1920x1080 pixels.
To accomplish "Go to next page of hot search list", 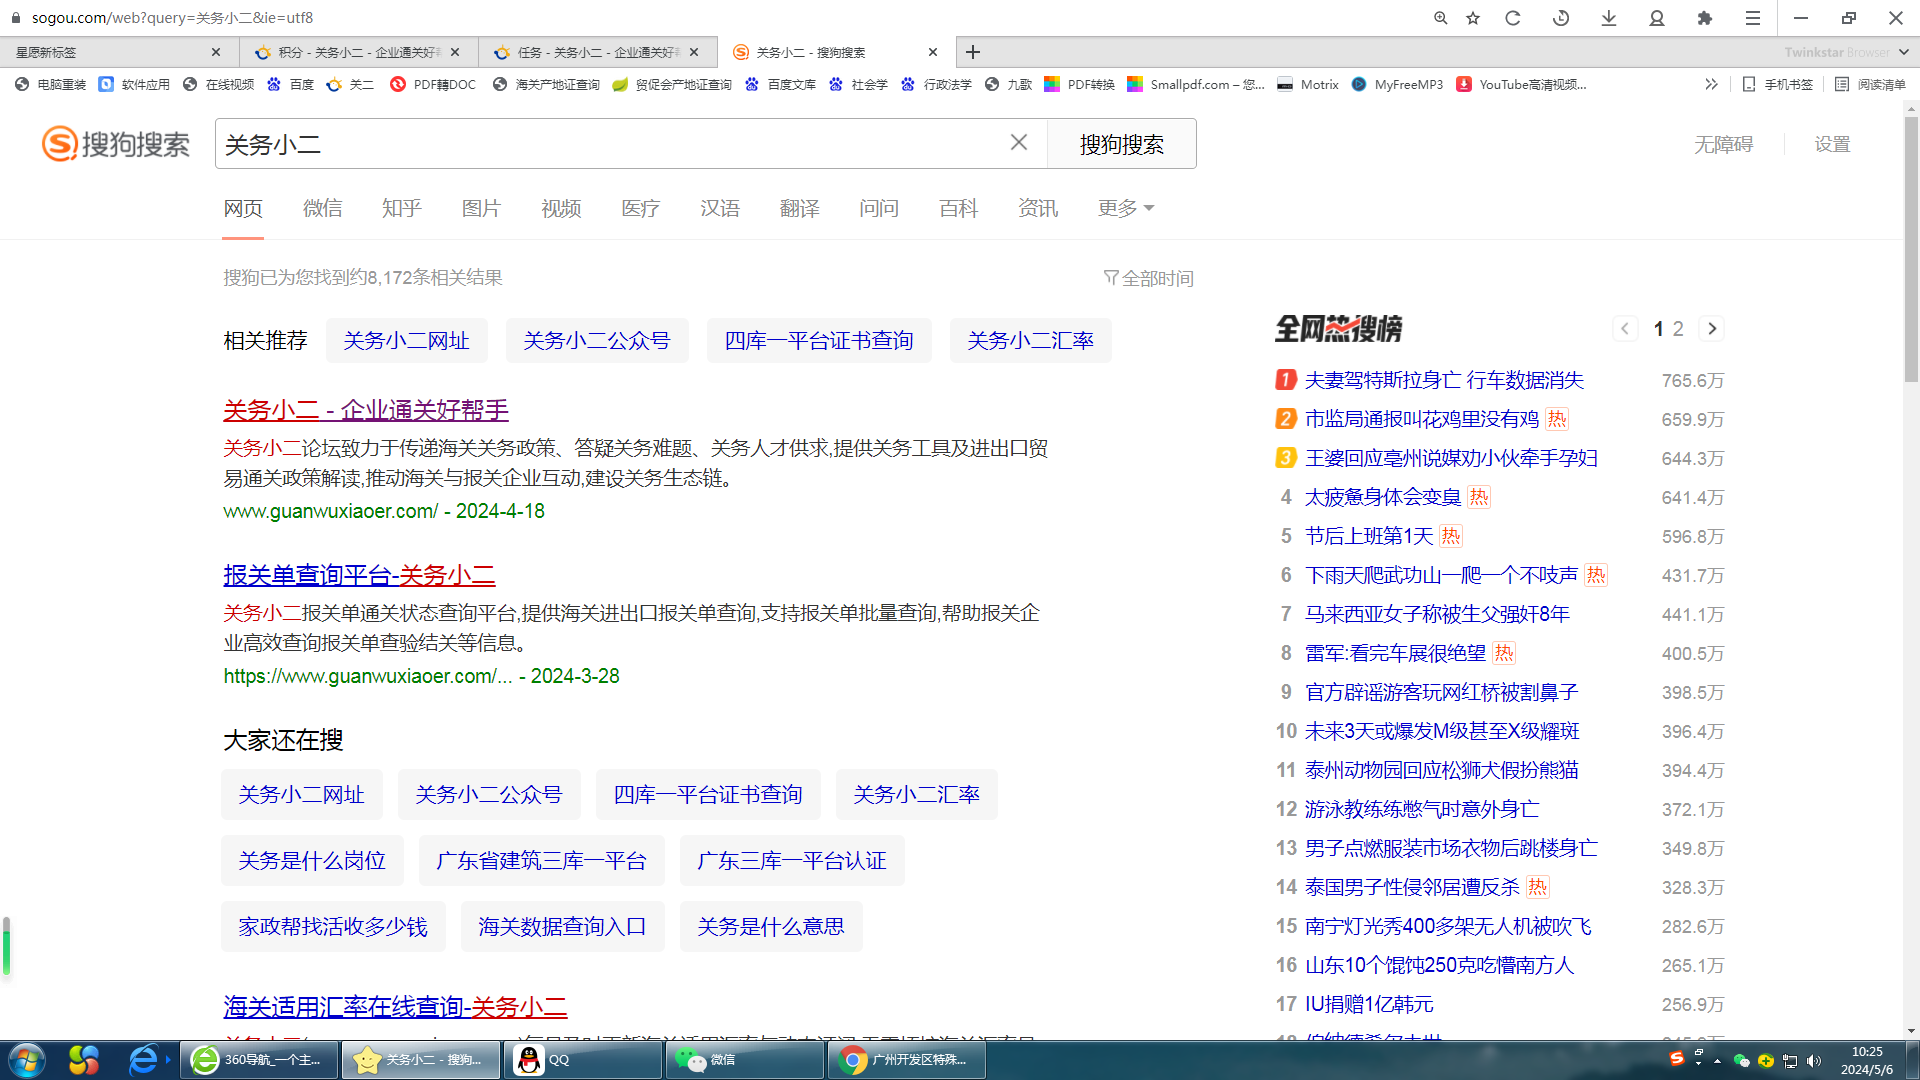I will 1712,328.
